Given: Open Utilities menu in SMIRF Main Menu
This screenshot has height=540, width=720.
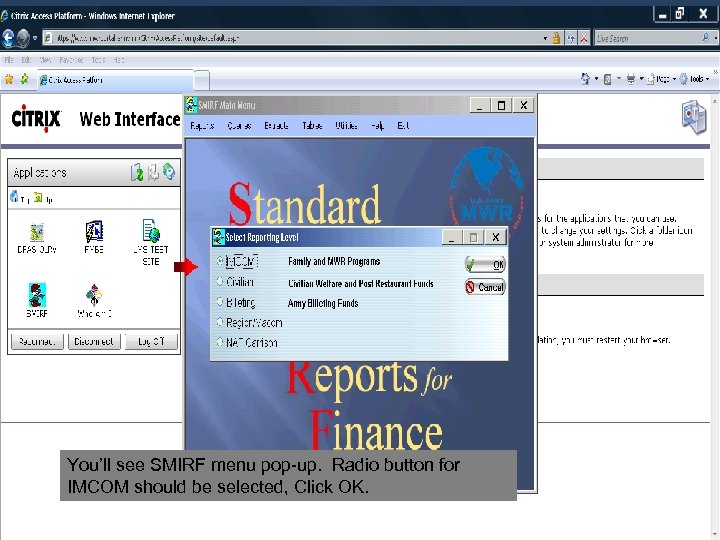Looking at the screenshot, I should pyautogui.click(x=346, y=125).
